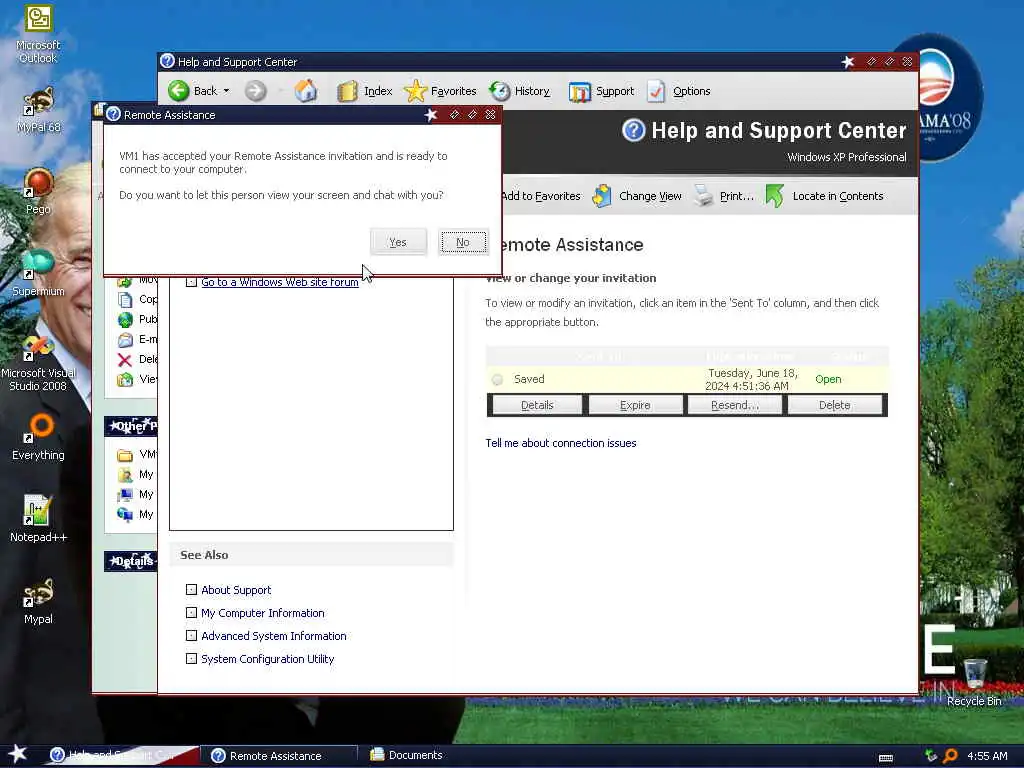
Task: Click the green Back arrow icon
Action: click(x=178, y=91)
